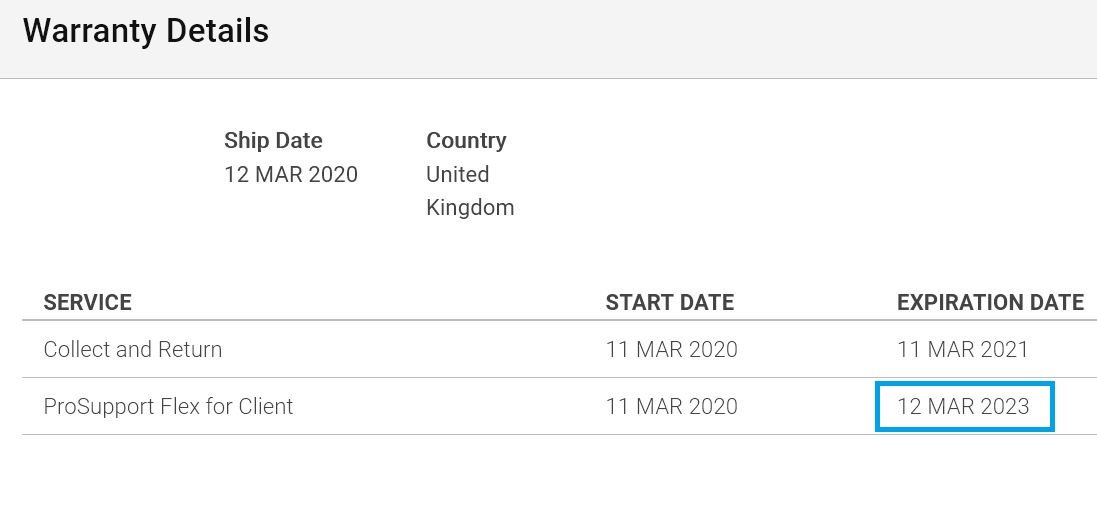Click the word "Client" in the second row

coord(266,406)
